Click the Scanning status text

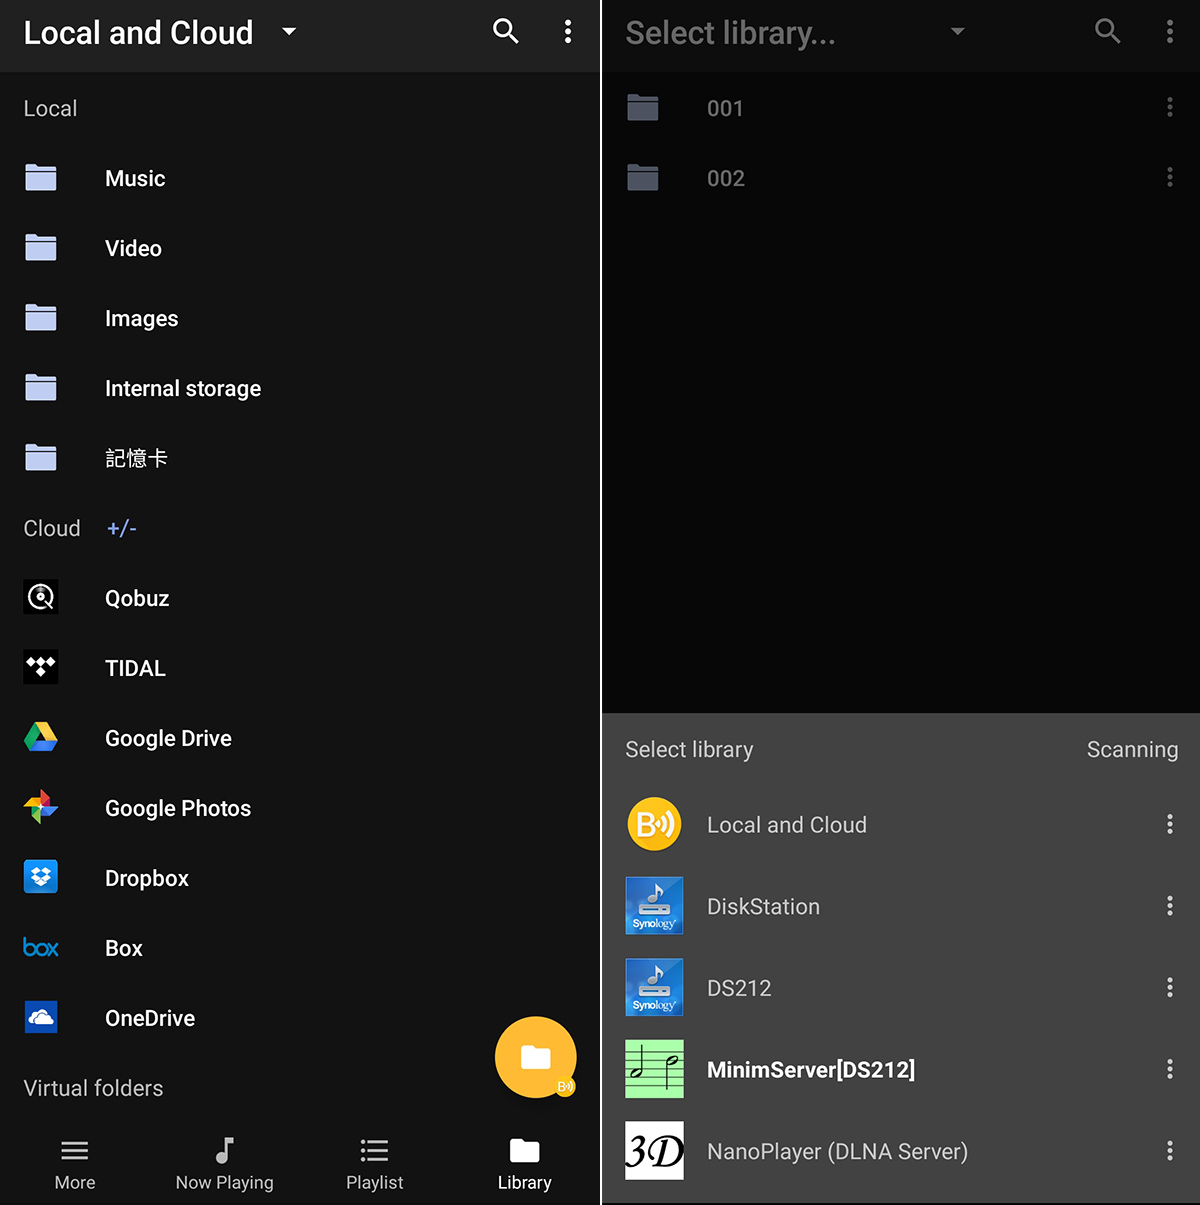pyautogui.click(x=1132, y=750)
